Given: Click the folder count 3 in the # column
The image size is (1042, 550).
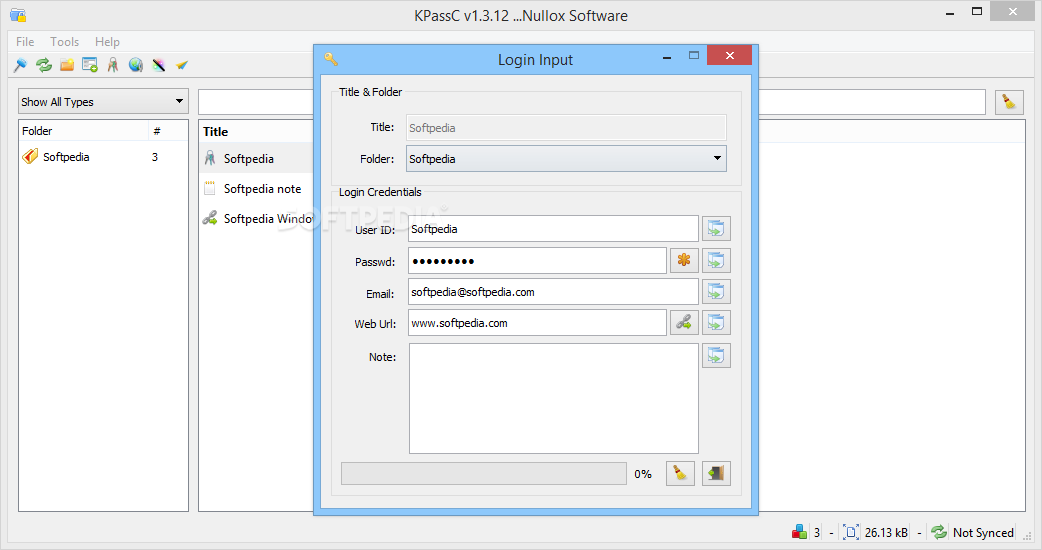Looking at the screenshot, I should [x=155, y=157].
